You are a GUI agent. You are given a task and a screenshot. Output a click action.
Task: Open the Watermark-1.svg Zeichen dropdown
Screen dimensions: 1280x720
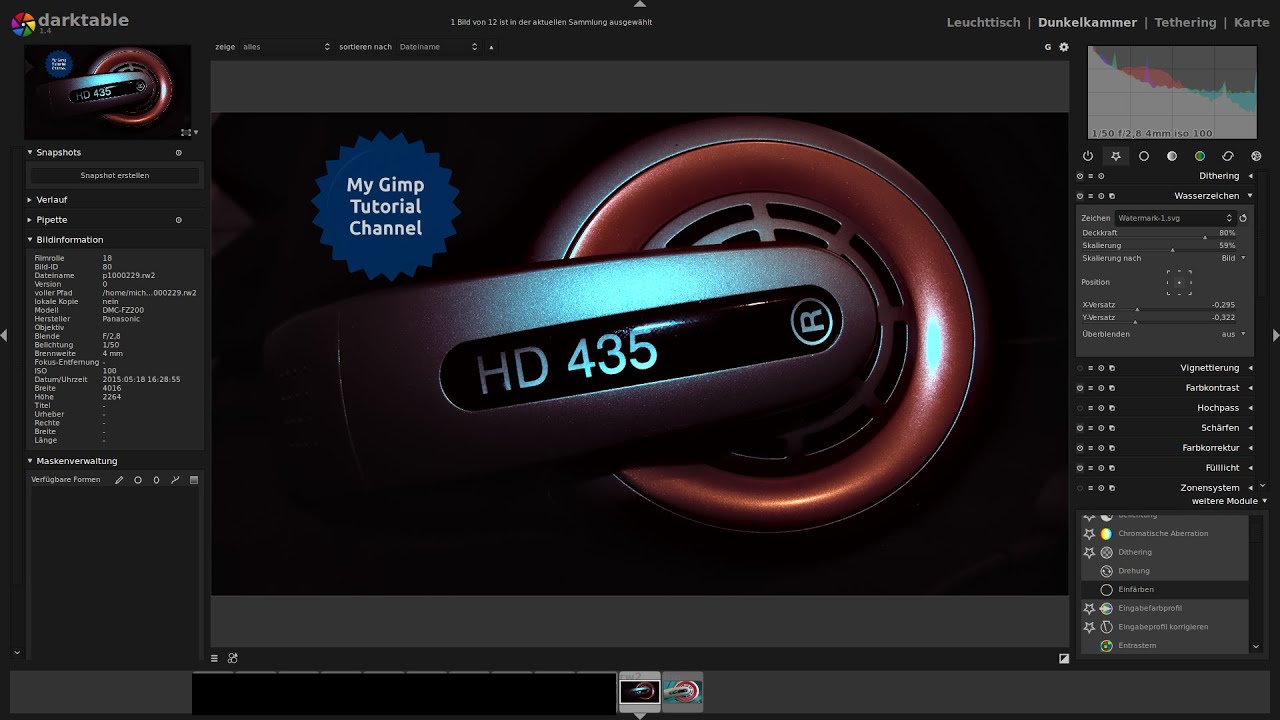pyautogui.click(x=1175, y=218)
